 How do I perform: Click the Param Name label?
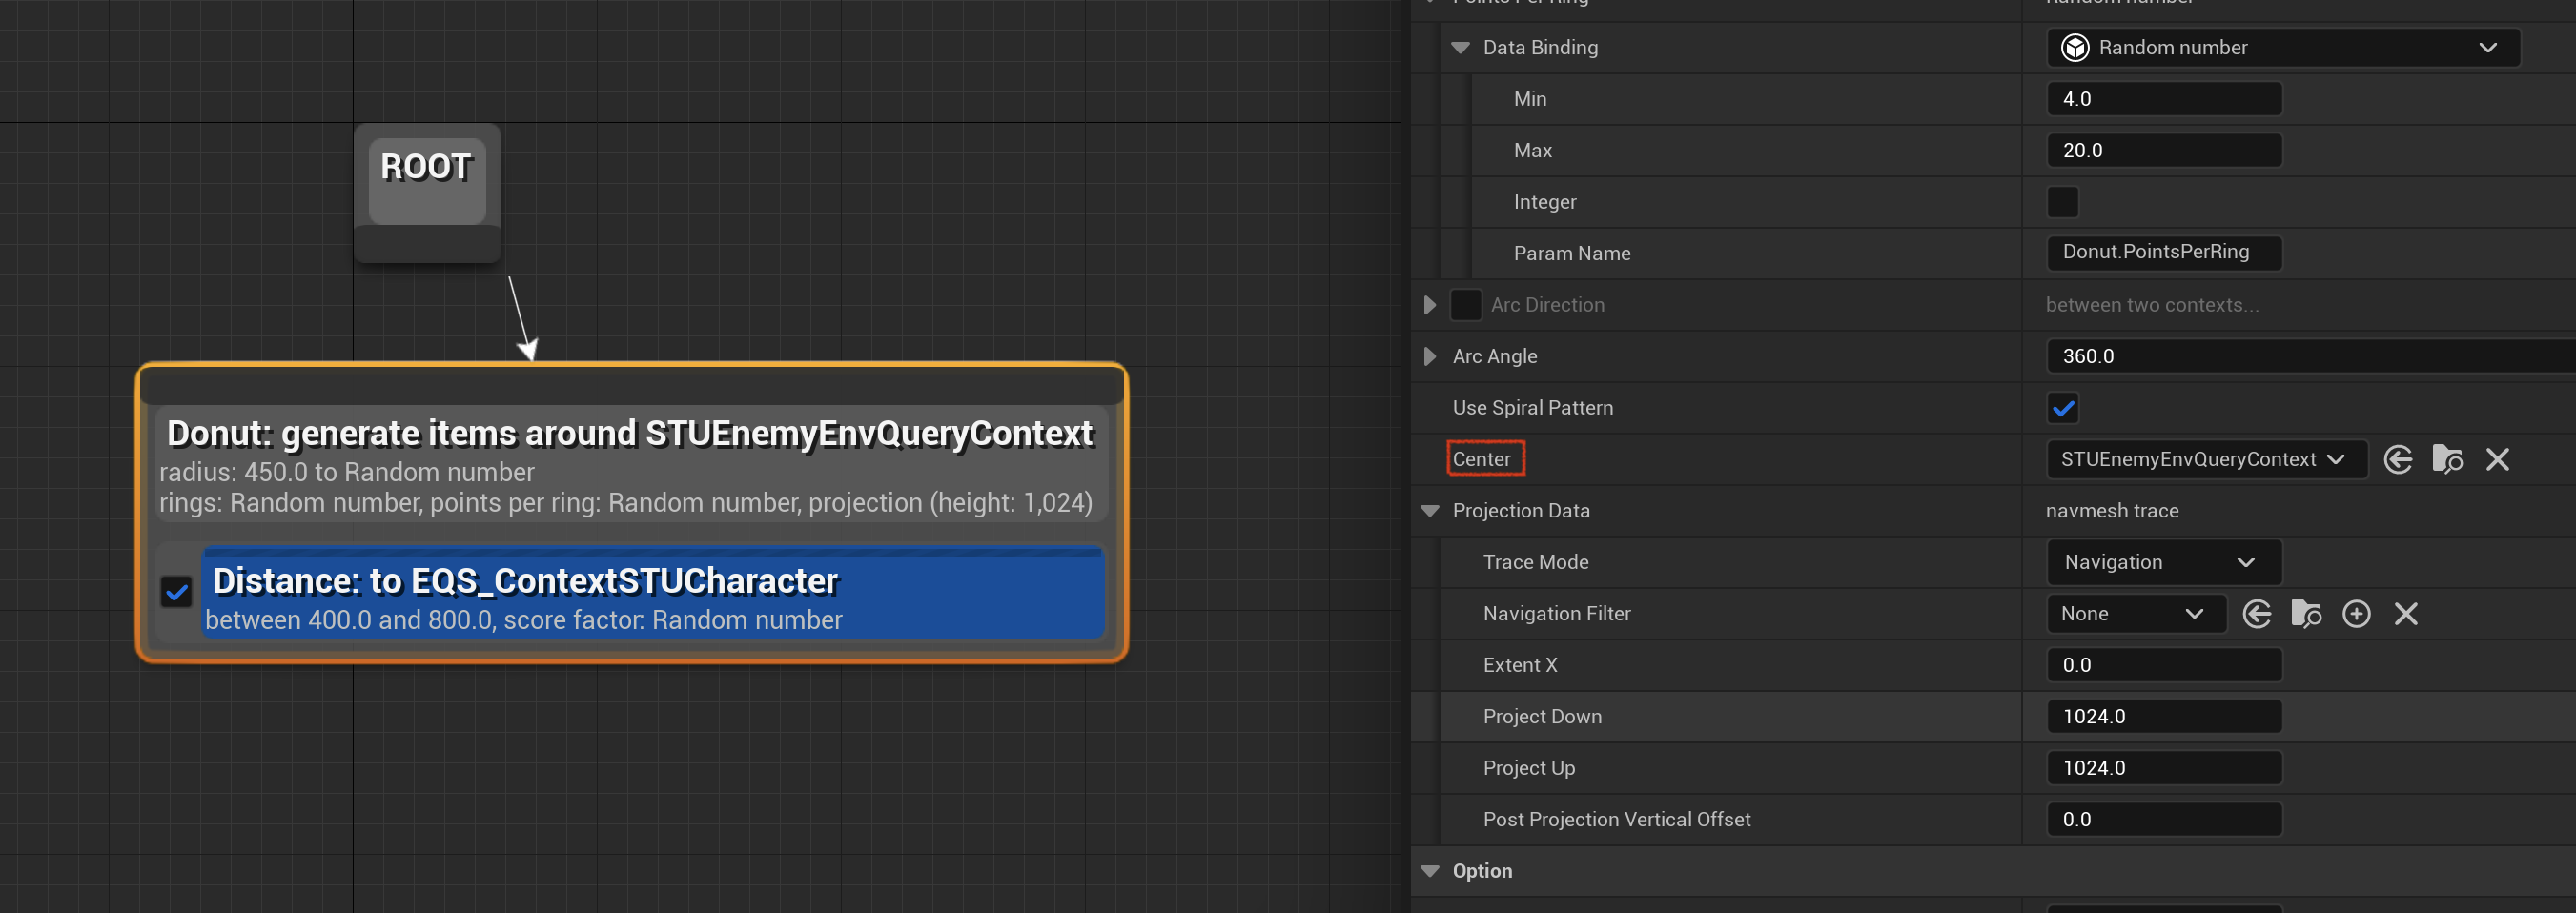(1571, 254)
